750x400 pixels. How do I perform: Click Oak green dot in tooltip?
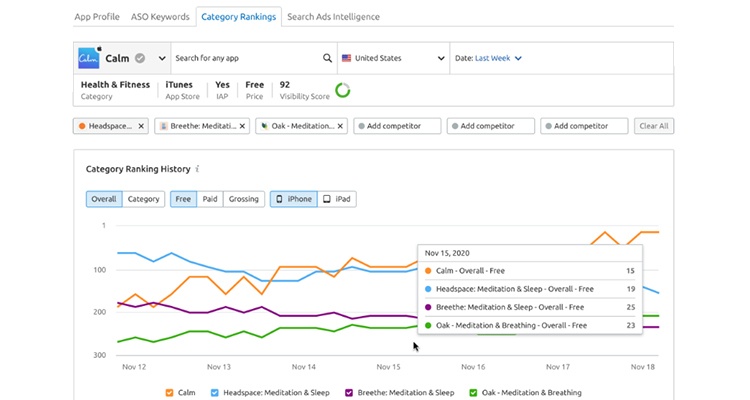point(428,325)
